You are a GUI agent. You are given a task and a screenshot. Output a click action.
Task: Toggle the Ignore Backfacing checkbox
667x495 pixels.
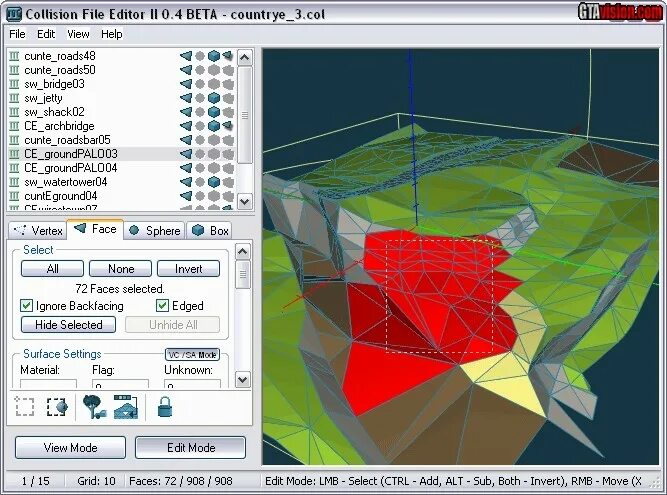click(26, 305)
